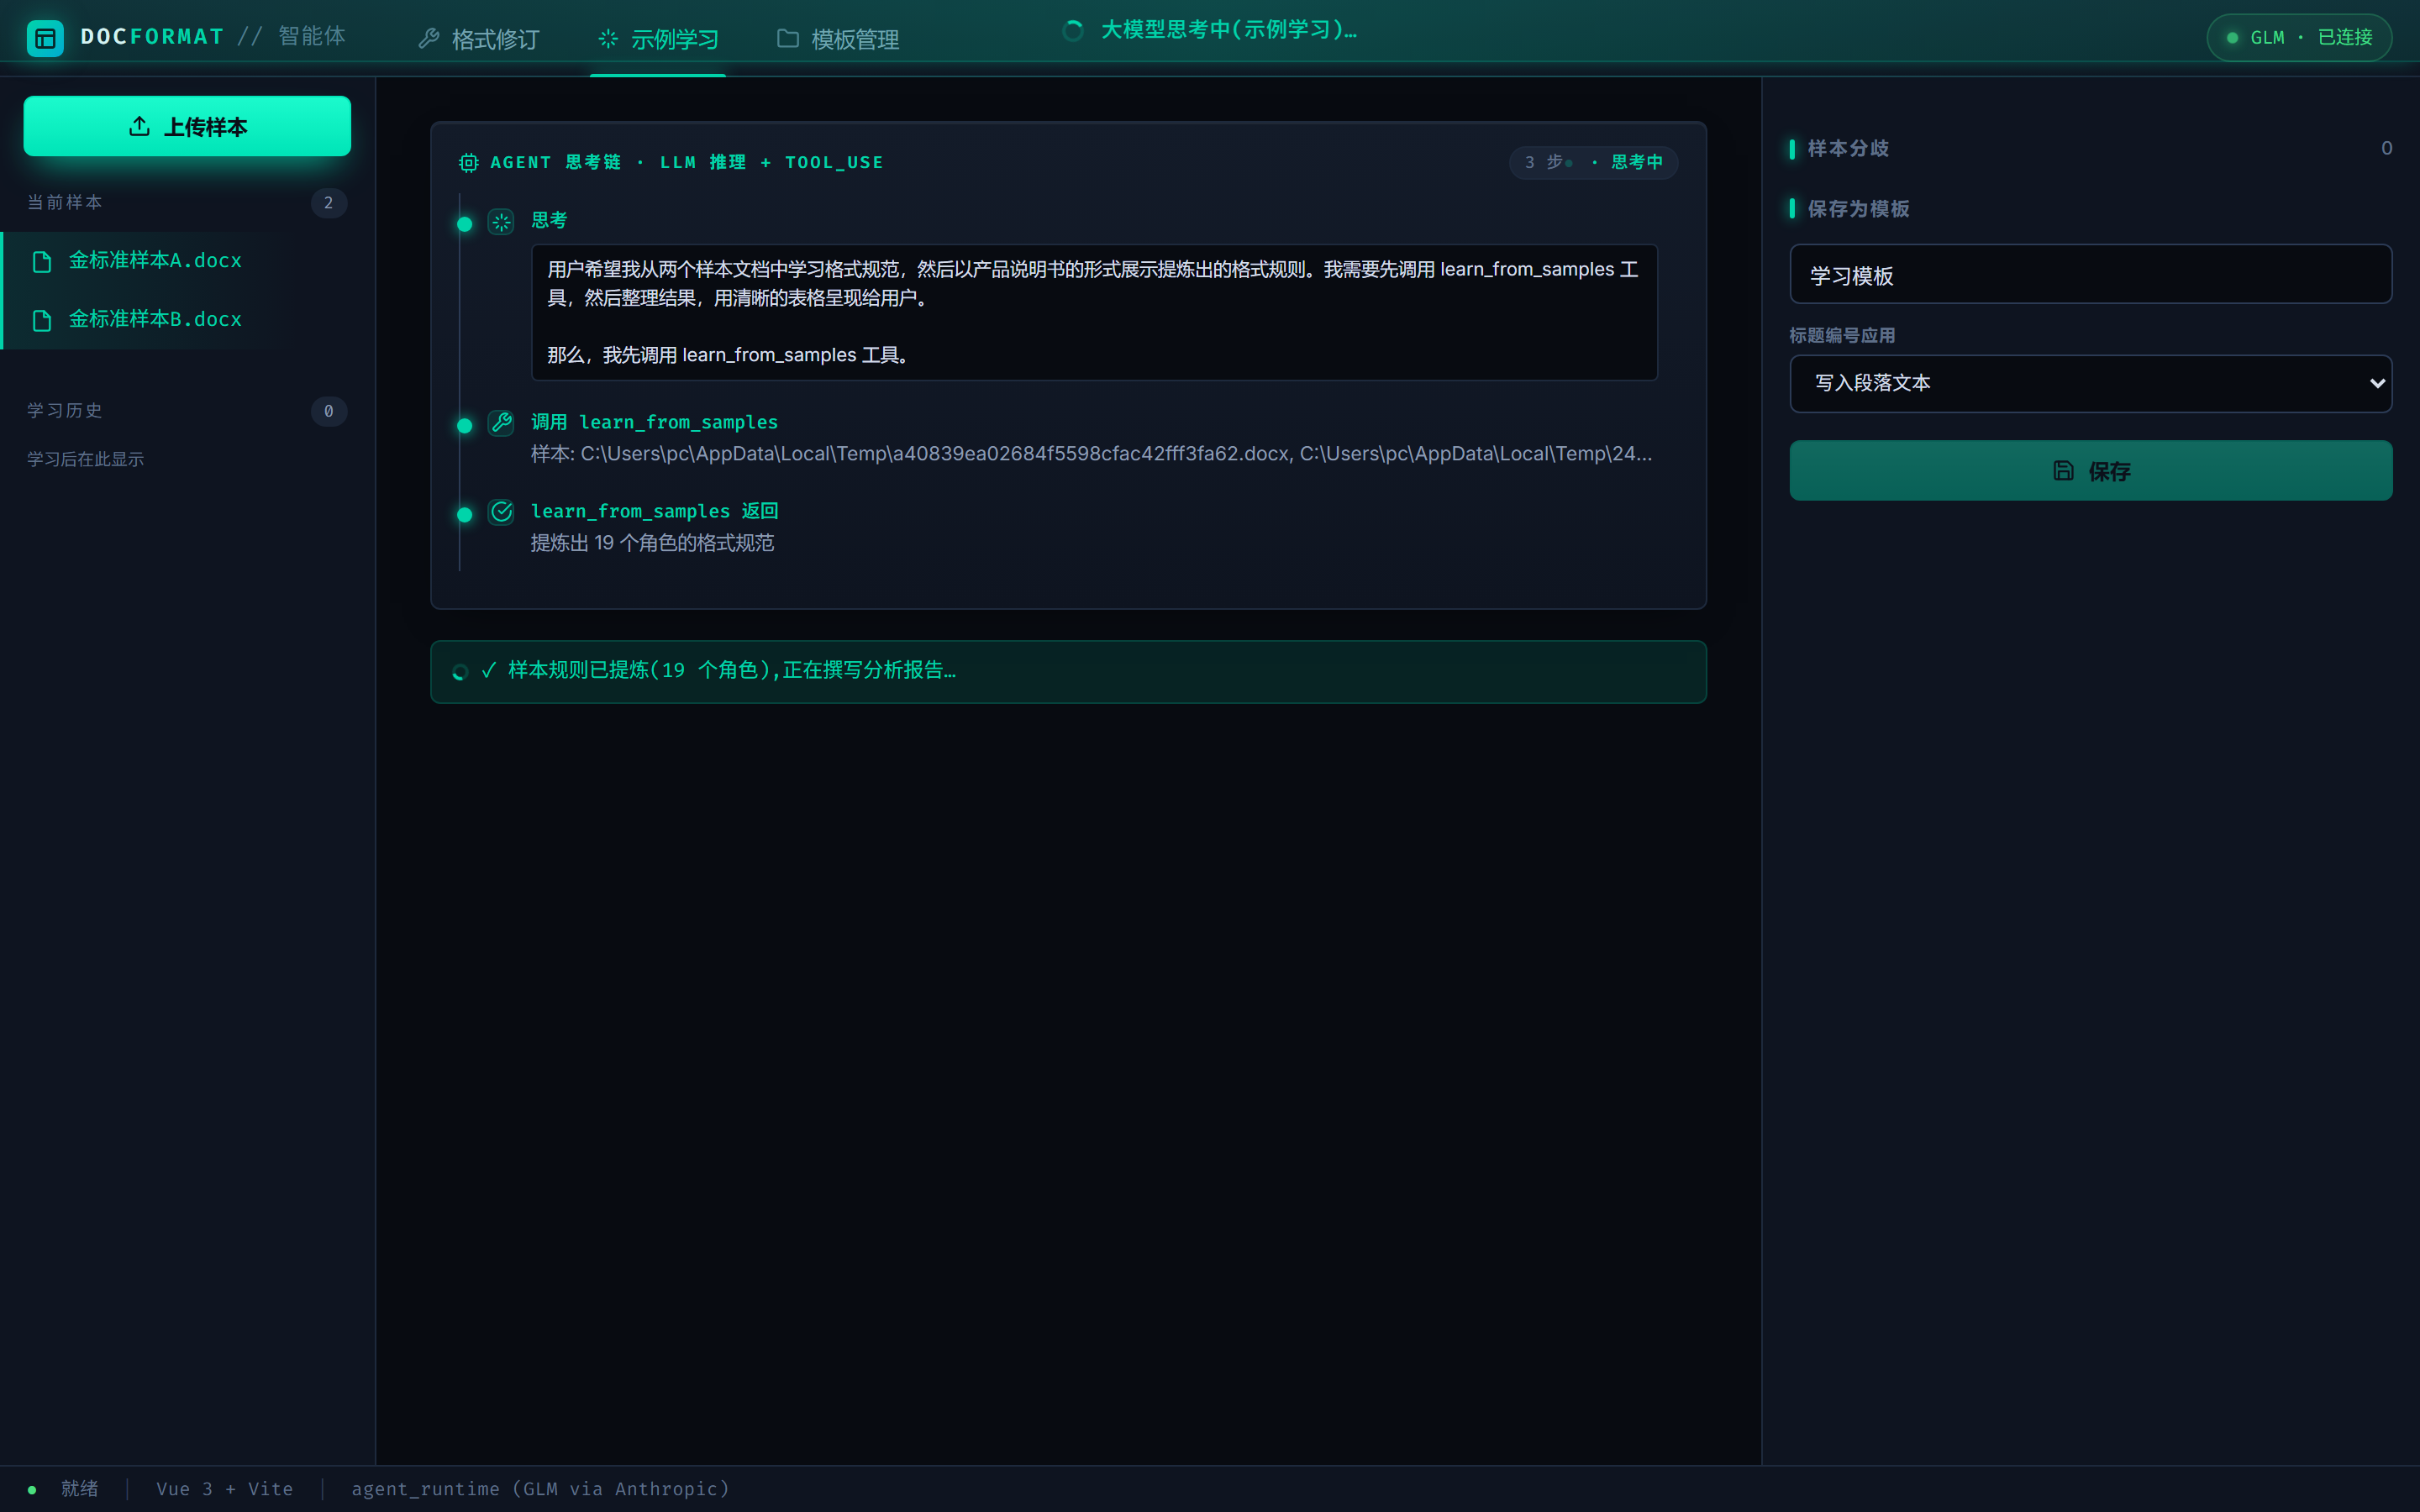Viewport: 2420px width, 1512px height.
Task: Click the GLM · 已连接 status pill
Action: (x=2299, y=38)
